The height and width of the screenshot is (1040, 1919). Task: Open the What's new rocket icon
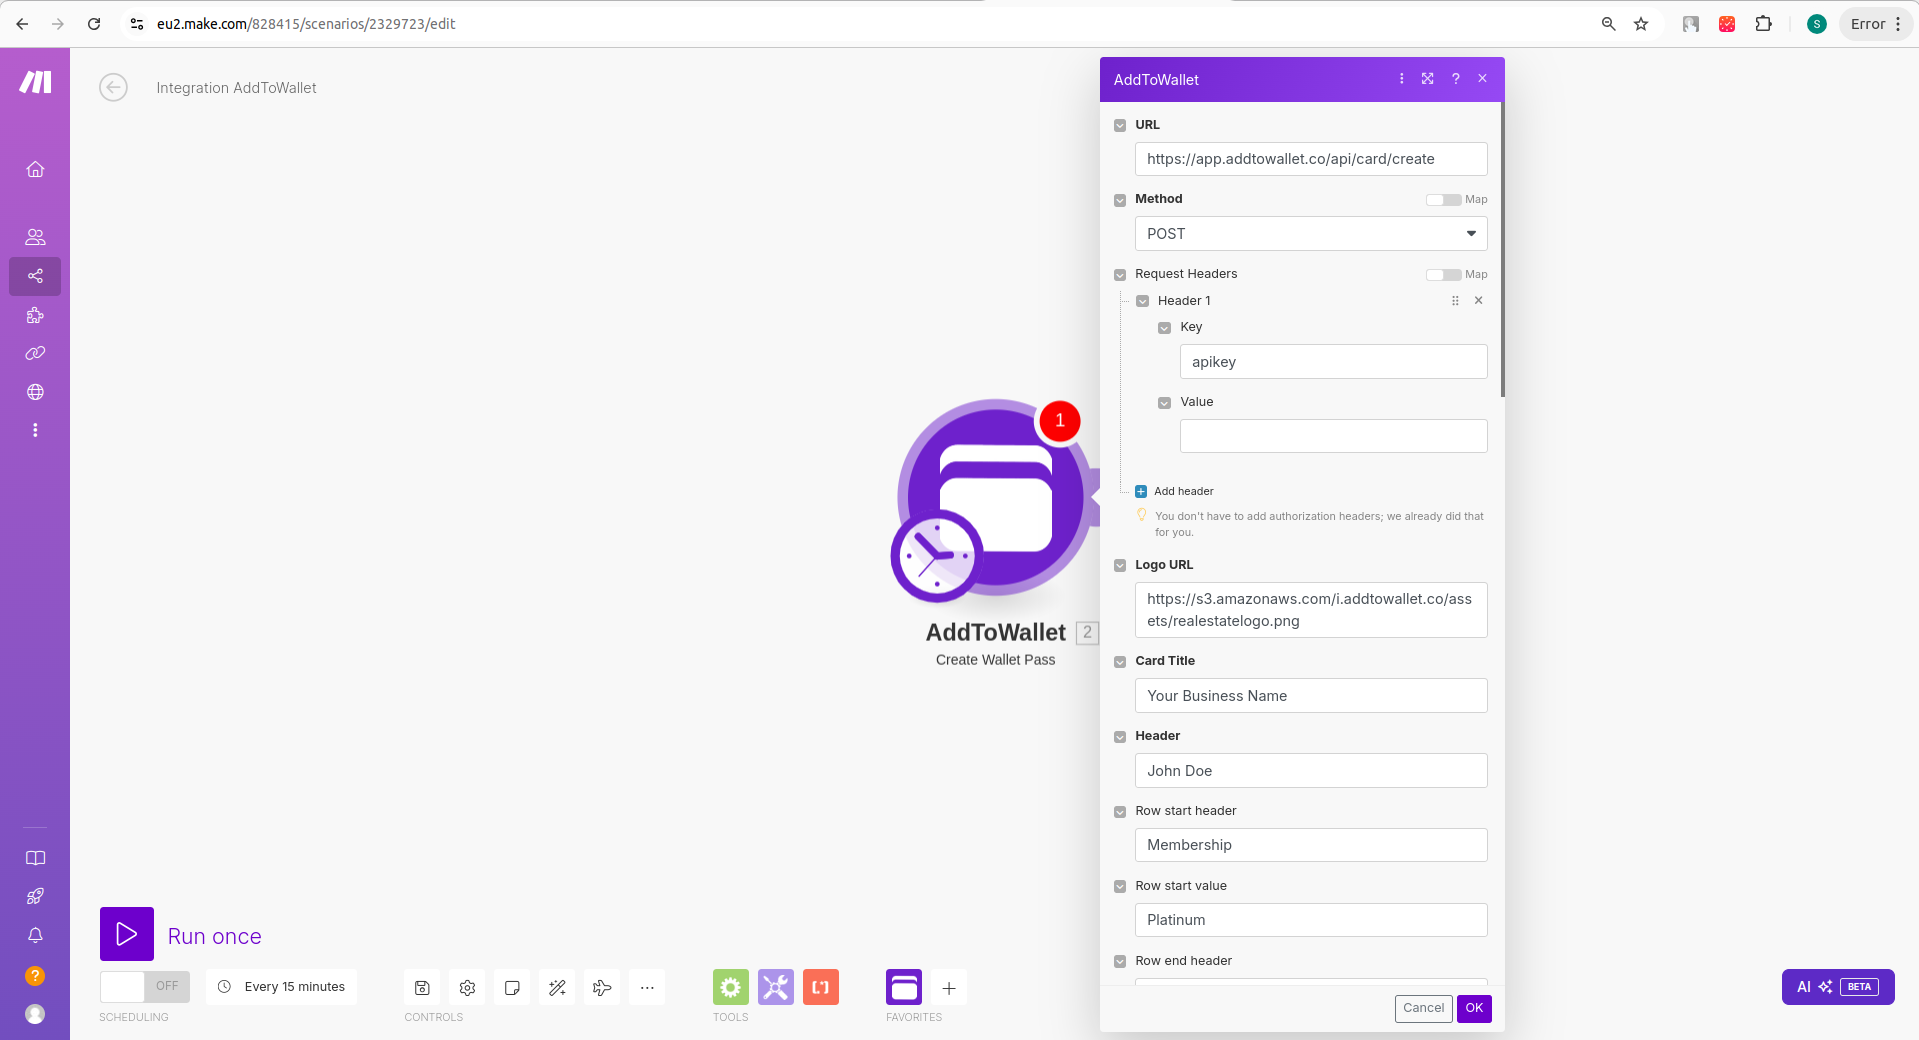[35, 896]
